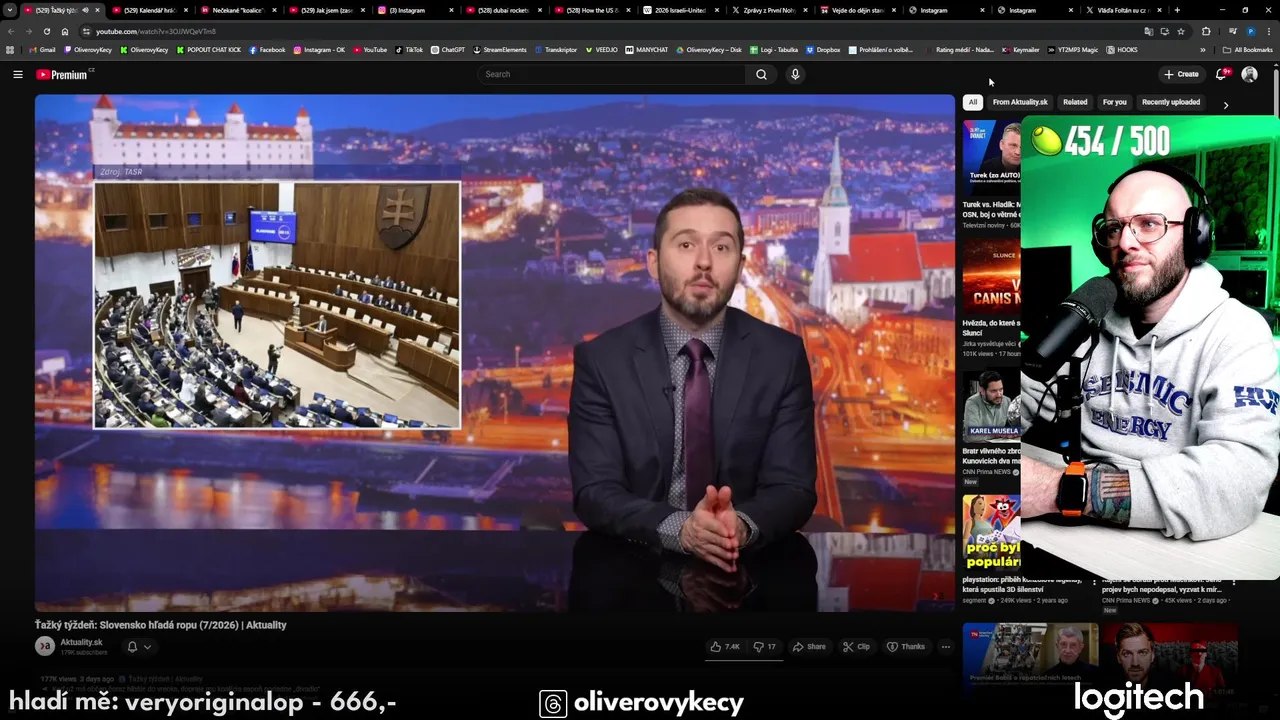Screen dimensions: 1280x720
Task: Open POPOUT CHAT KICK bookmark
Action: click(209, 50)
